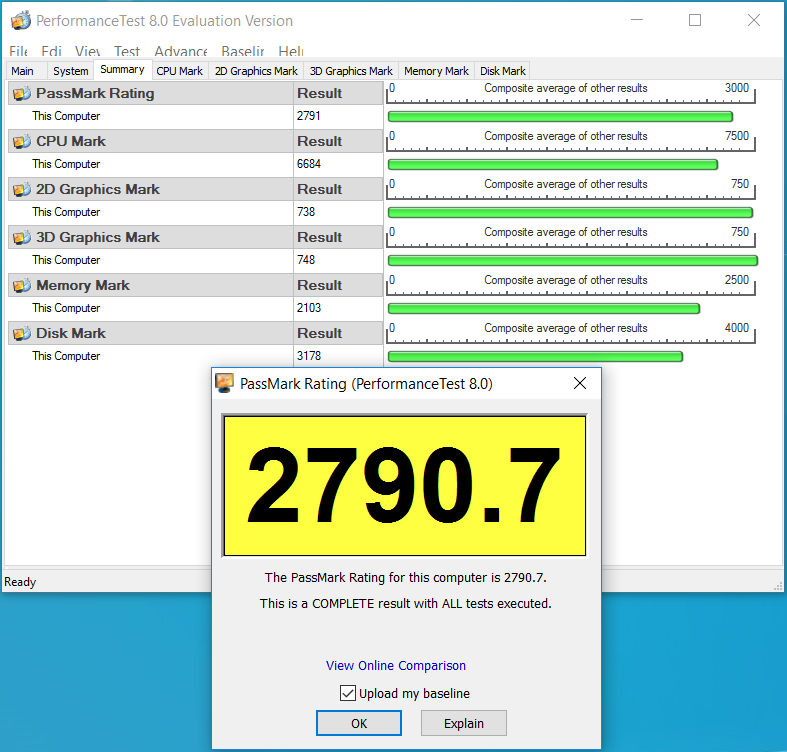Click This Computer under Disk Mark

[x=66, y=356]
